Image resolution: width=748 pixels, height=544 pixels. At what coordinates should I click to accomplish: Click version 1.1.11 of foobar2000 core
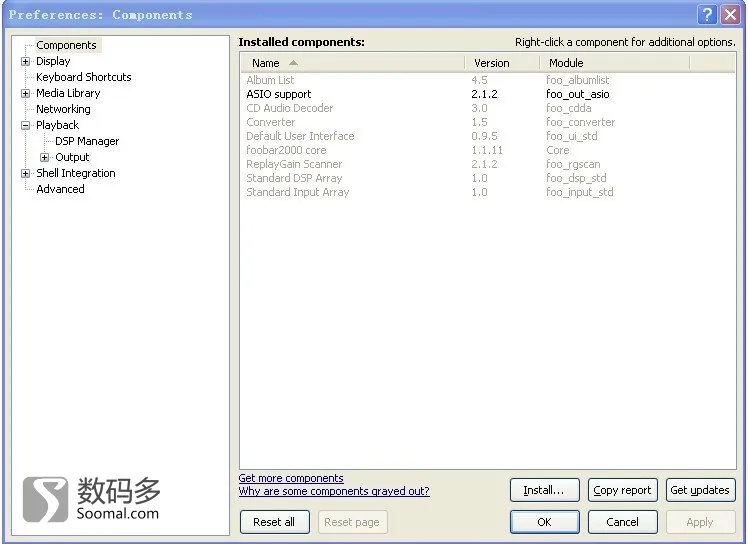click(x=487, y=150)
